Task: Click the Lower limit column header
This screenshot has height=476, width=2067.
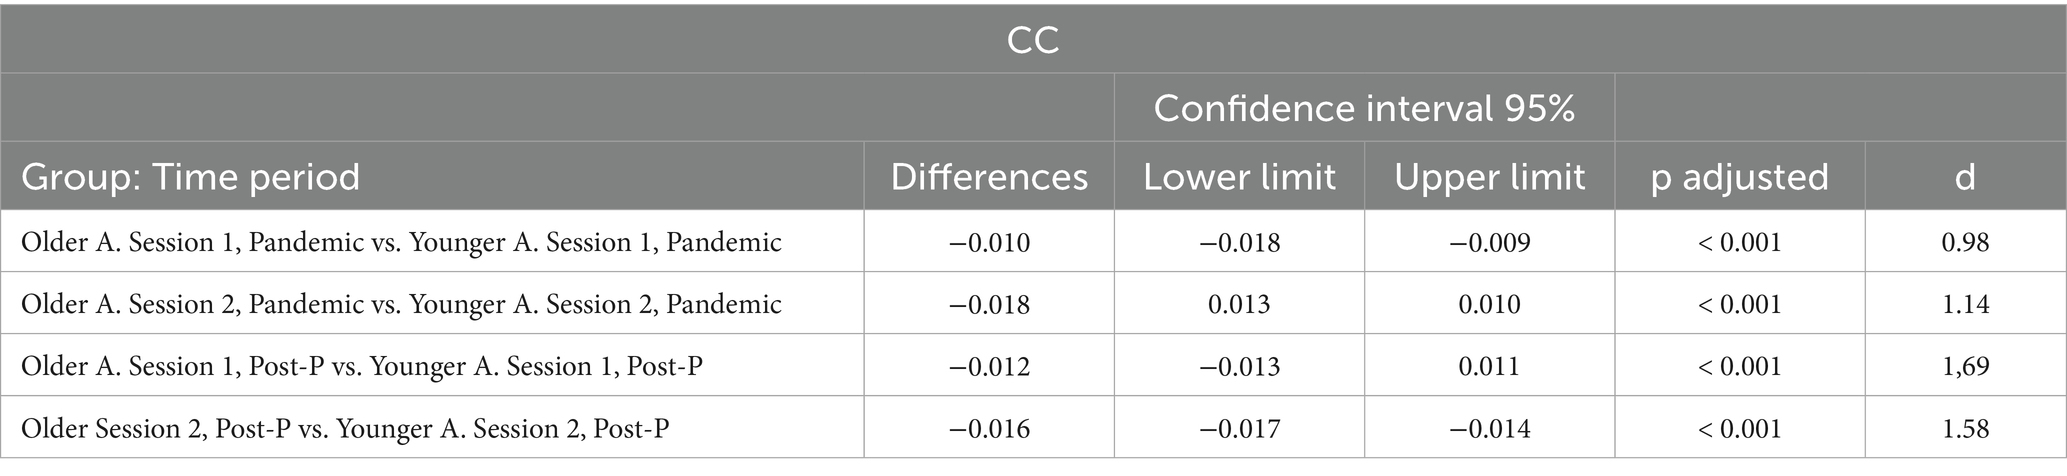Action: (1239, 177)
